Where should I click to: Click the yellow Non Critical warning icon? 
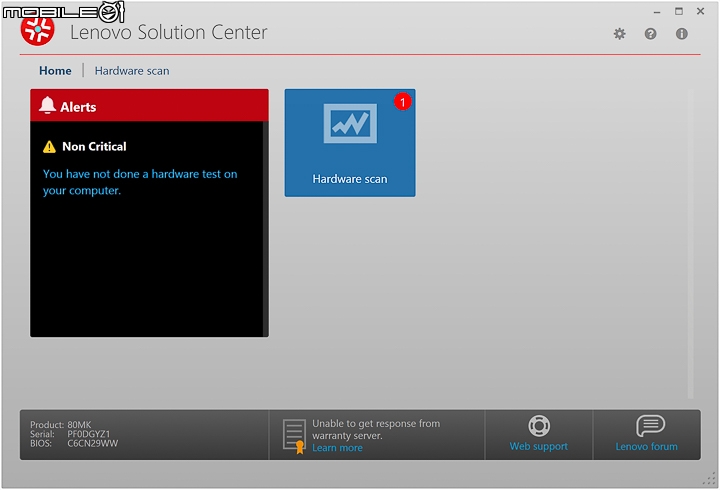click(49, 147)
